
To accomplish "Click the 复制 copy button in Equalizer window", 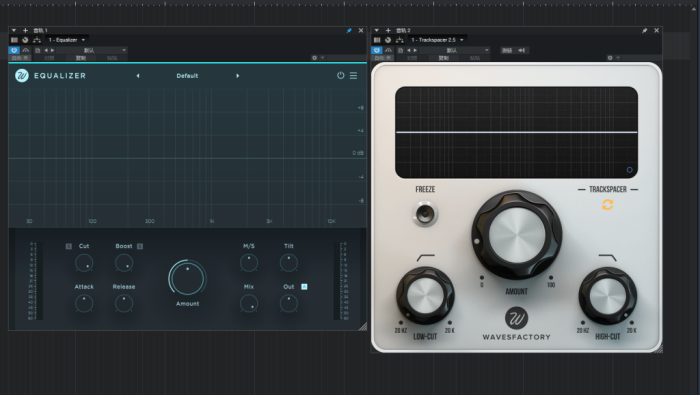I will click(x=81, y=58).
